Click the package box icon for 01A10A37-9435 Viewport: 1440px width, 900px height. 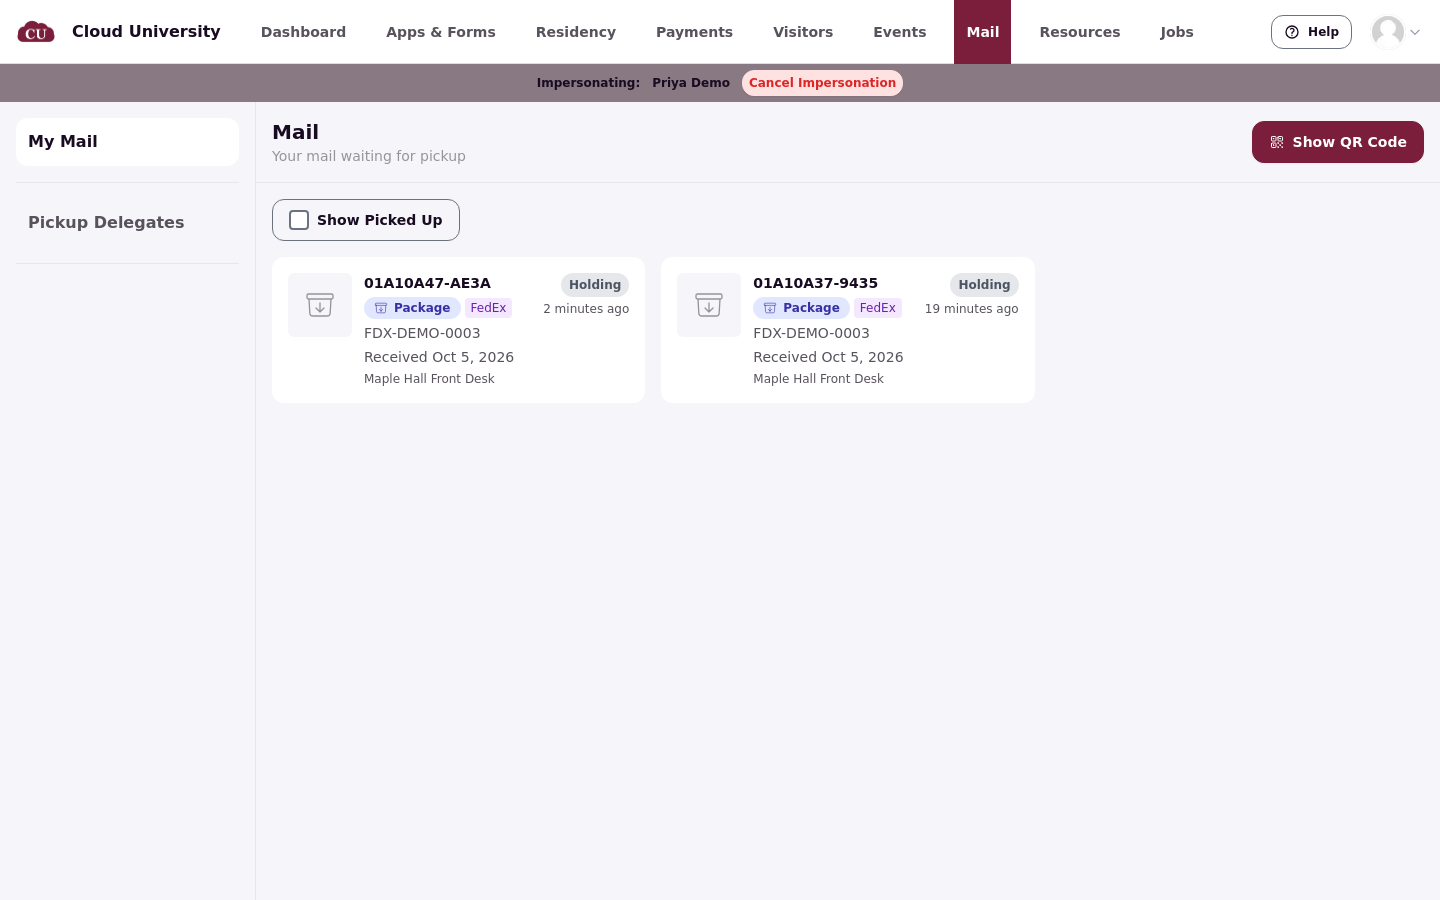click(709, 305)
